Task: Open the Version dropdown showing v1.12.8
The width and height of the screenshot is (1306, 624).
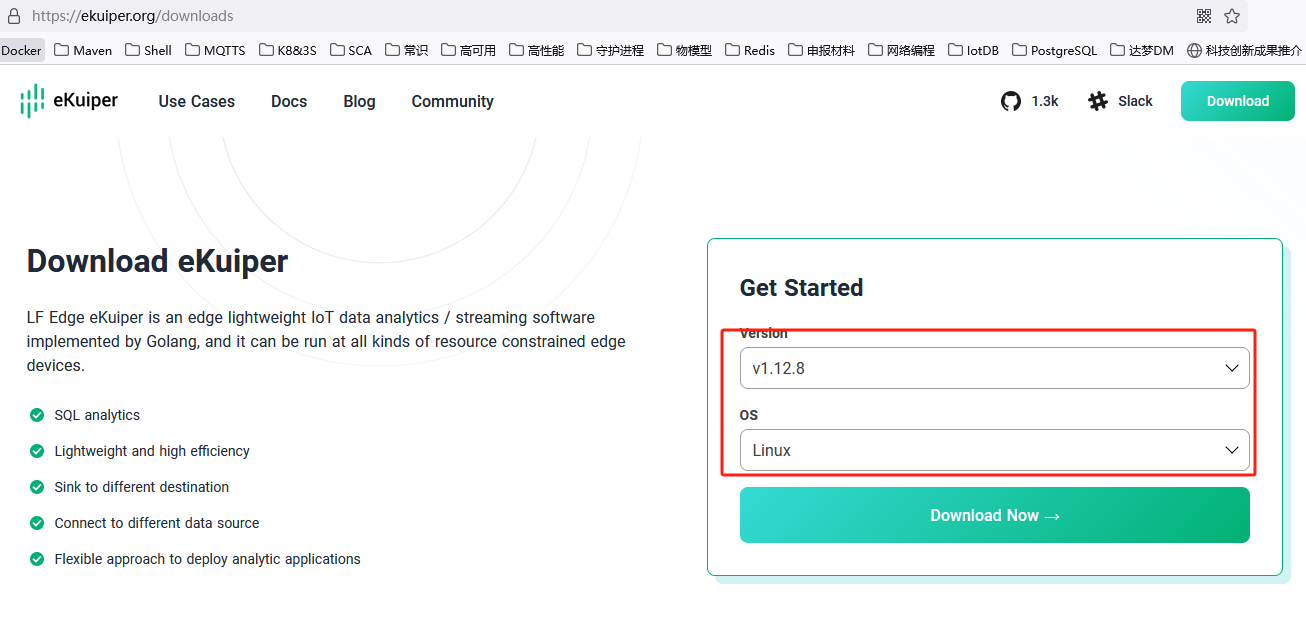Action: click(994, 368)
